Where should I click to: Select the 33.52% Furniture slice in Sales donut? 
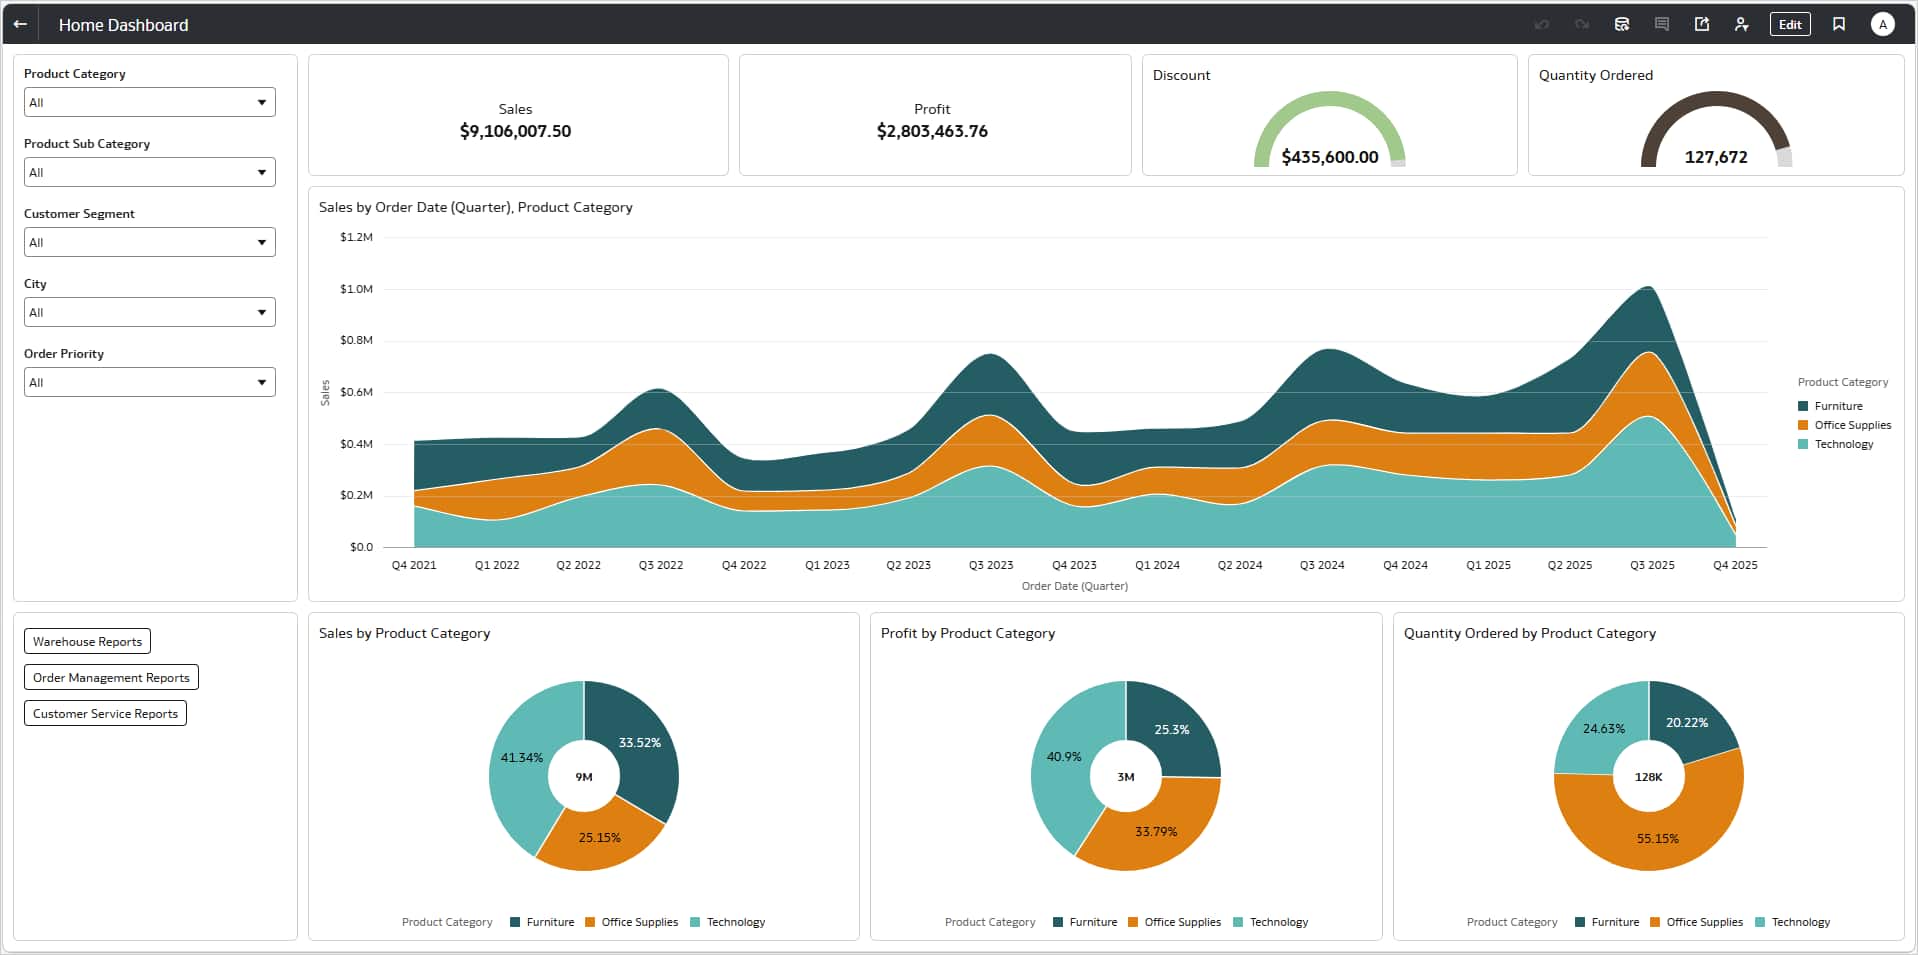[x=640, y=743]
